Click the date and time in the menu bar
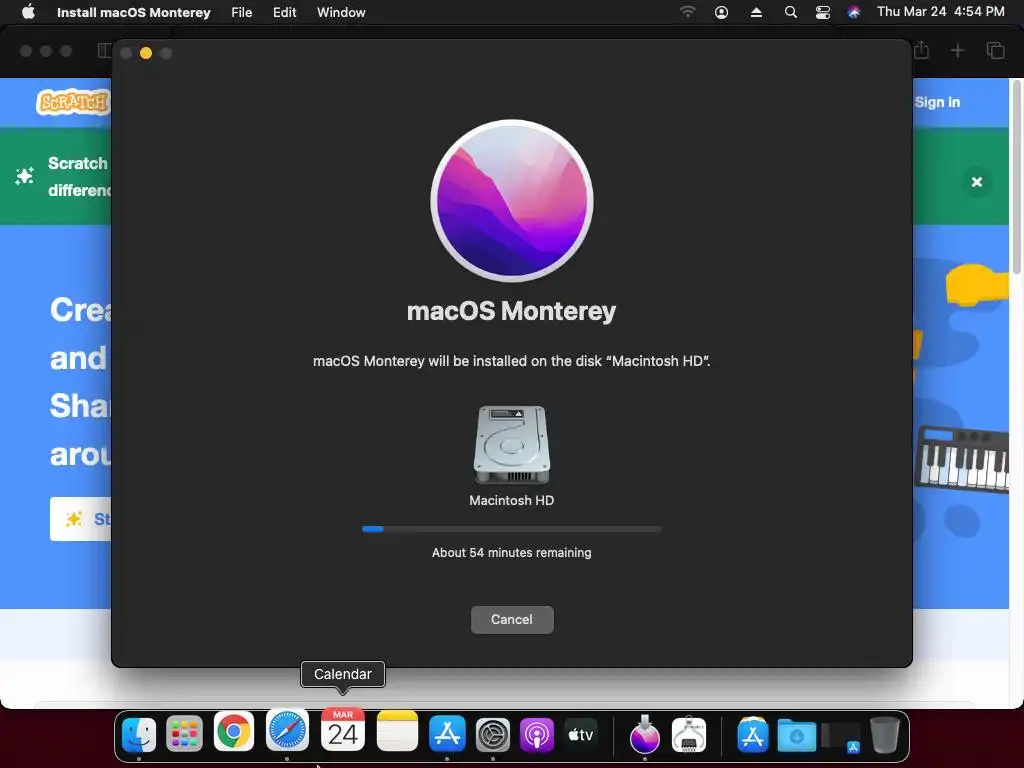The width and height of the screenshot is (1024, 768). click(940, 12)
